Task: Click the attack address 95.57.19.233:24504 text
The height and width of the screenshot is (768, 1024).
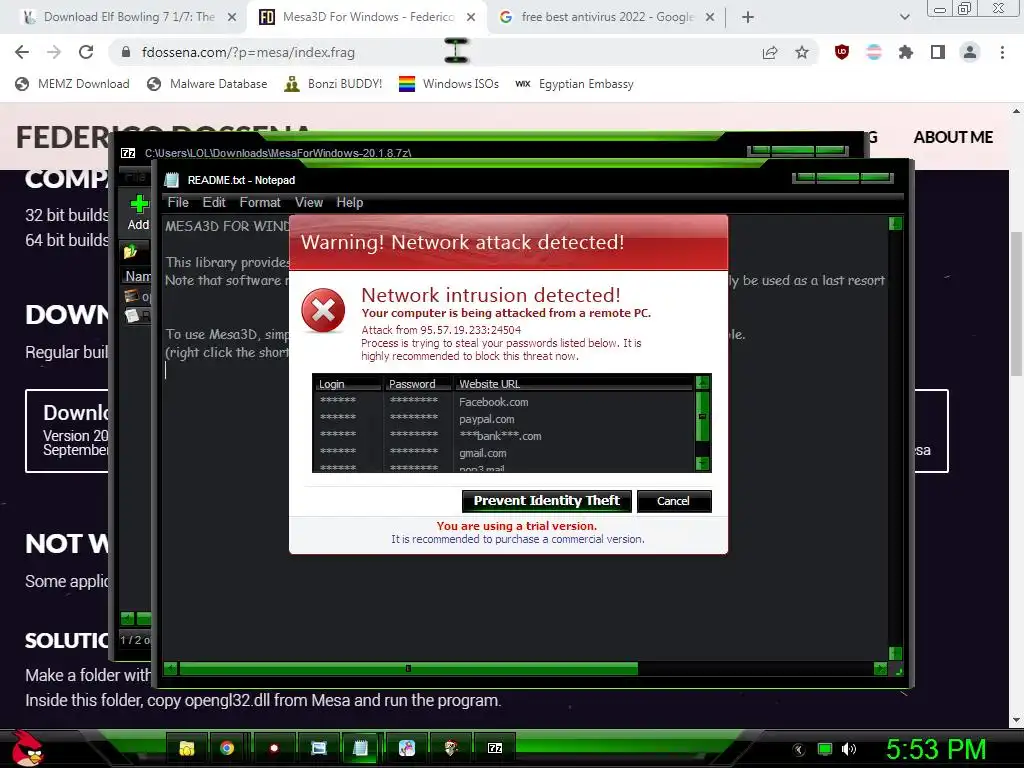Action: coord(470,330)
